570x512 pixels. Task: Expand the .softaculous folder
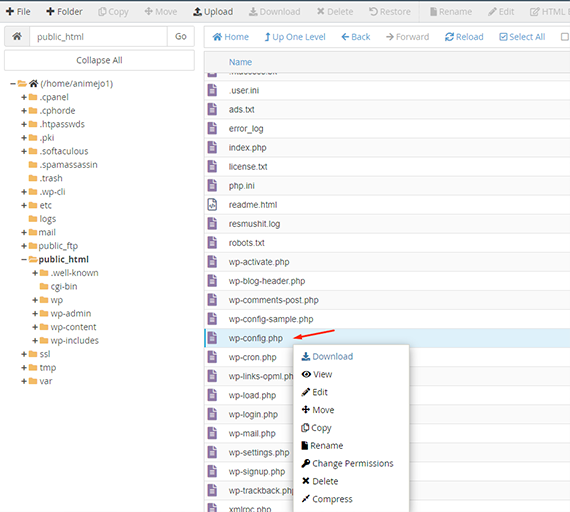pos(24,151)
